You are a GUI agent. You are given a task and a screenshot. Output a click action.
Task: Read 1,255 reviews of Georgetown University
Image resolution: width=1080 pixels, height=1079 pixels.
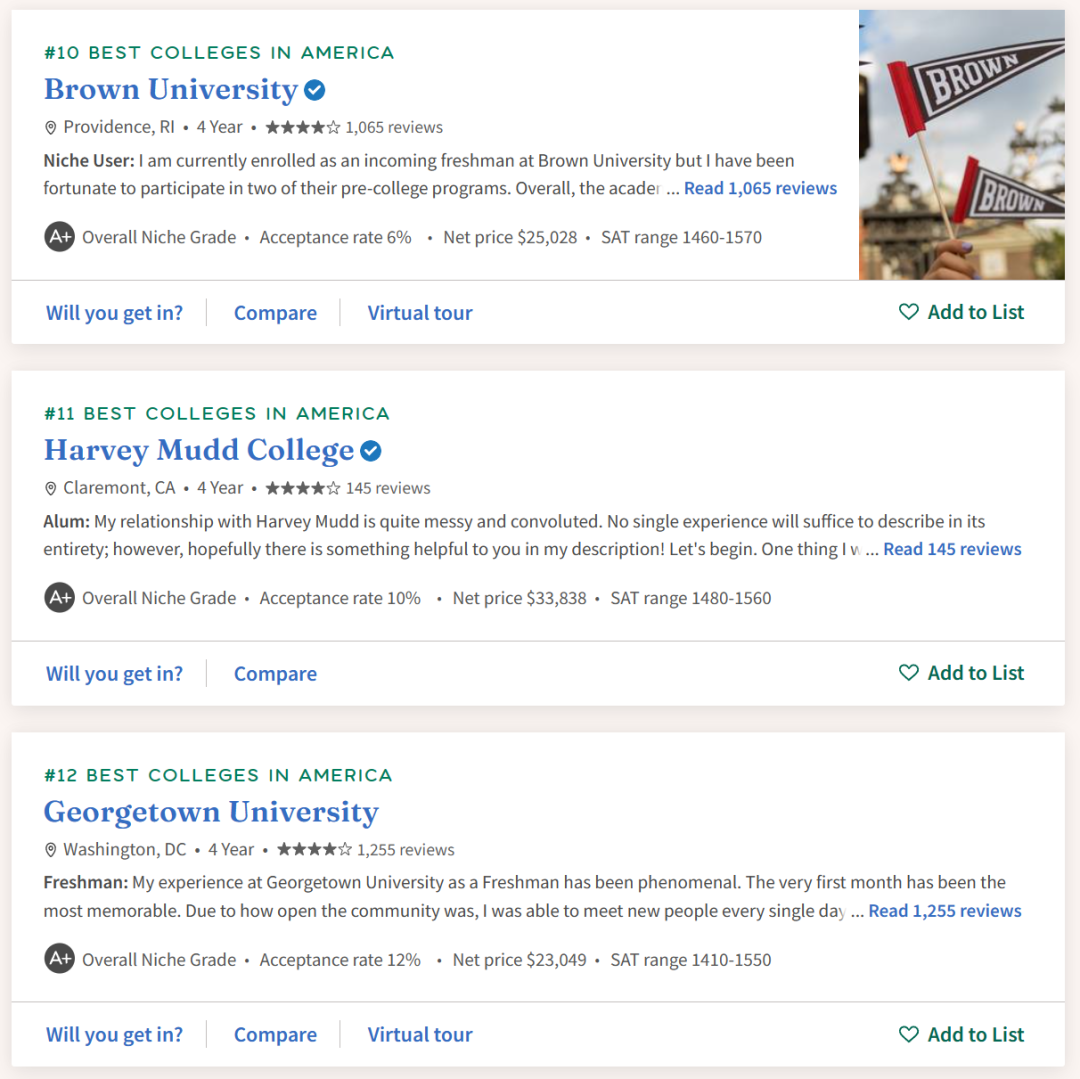(945, 911)
